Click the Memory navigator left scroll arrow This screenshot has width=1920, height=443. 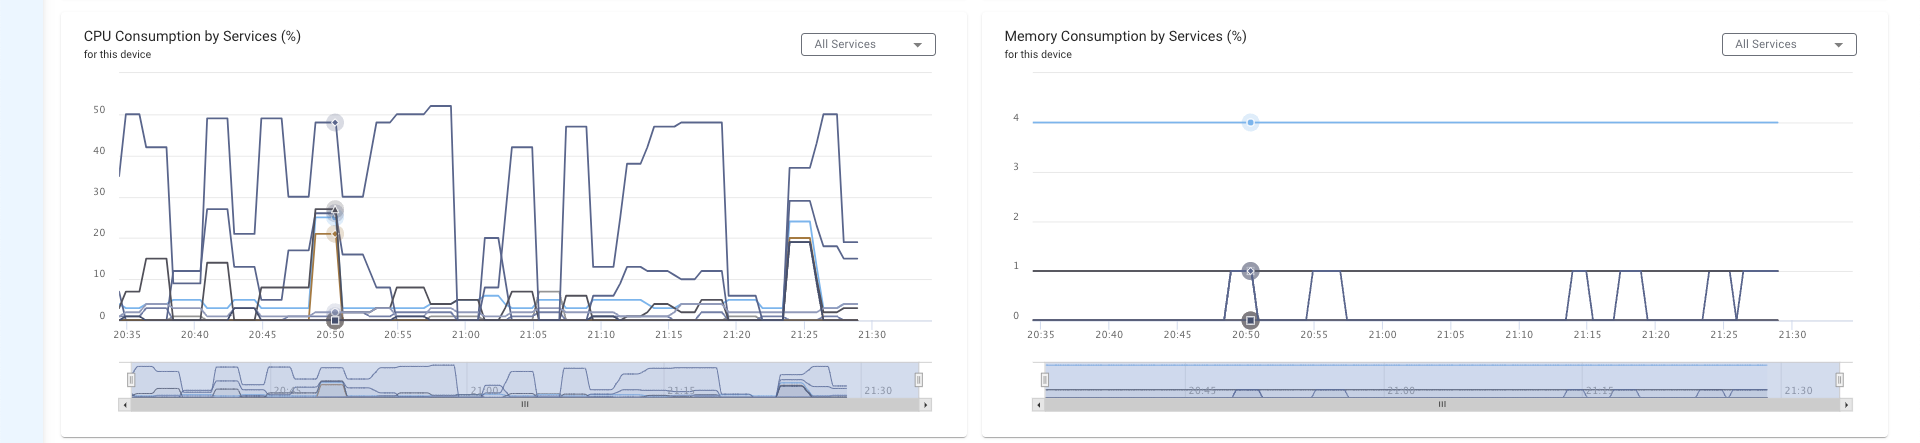coord(1038,405)
